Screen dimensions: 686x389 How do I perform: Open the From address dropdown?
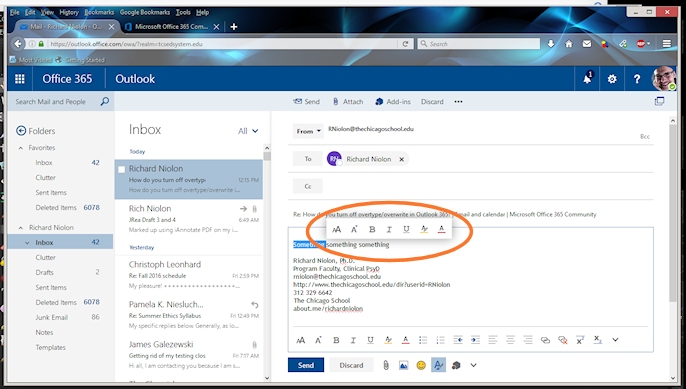click(308, 131)
